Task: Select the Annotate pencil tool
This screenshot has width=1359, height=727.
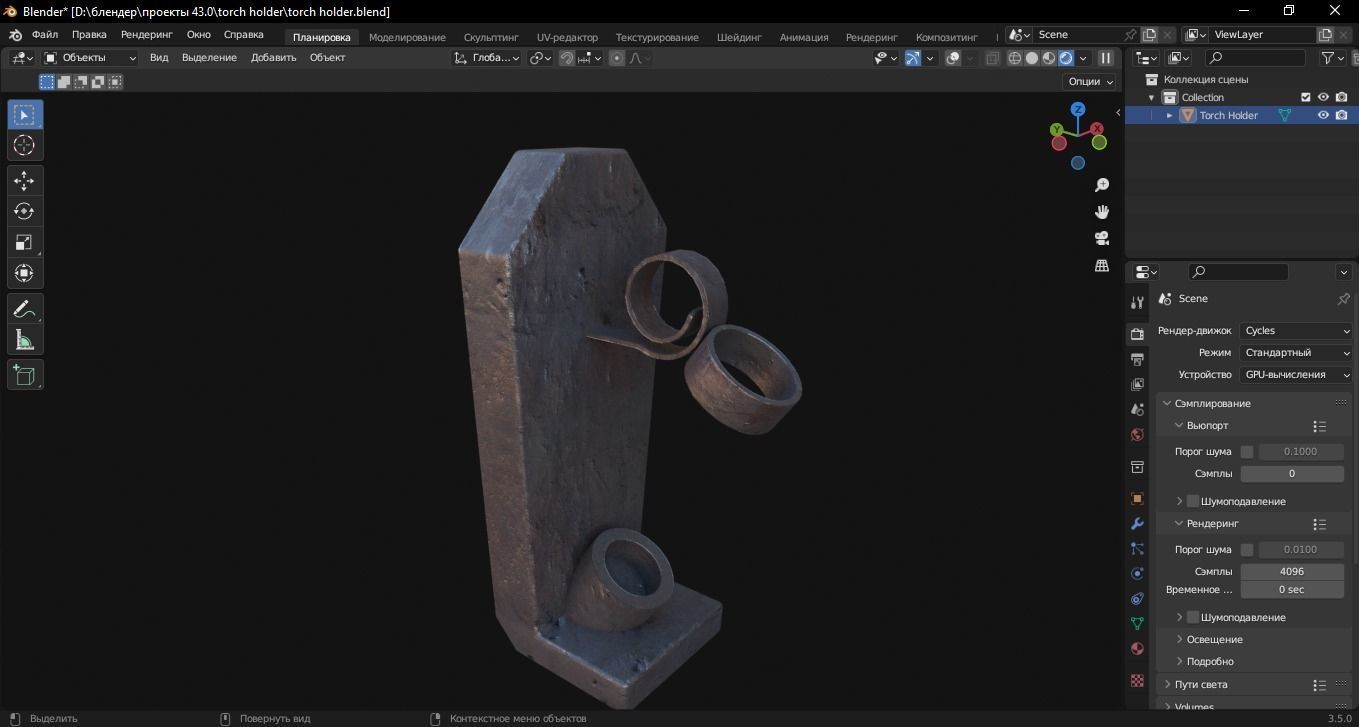Action: (25, 309)
